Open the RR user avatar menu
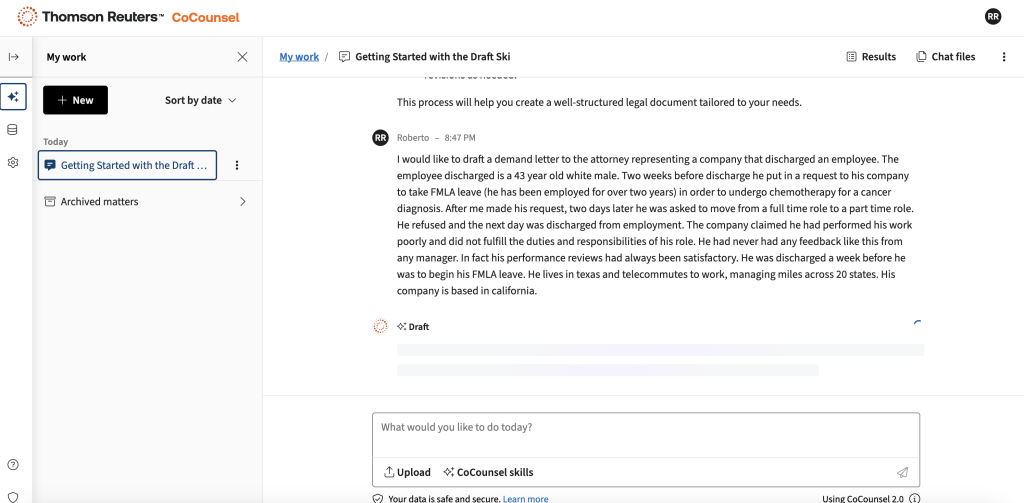 click(992, 17)
